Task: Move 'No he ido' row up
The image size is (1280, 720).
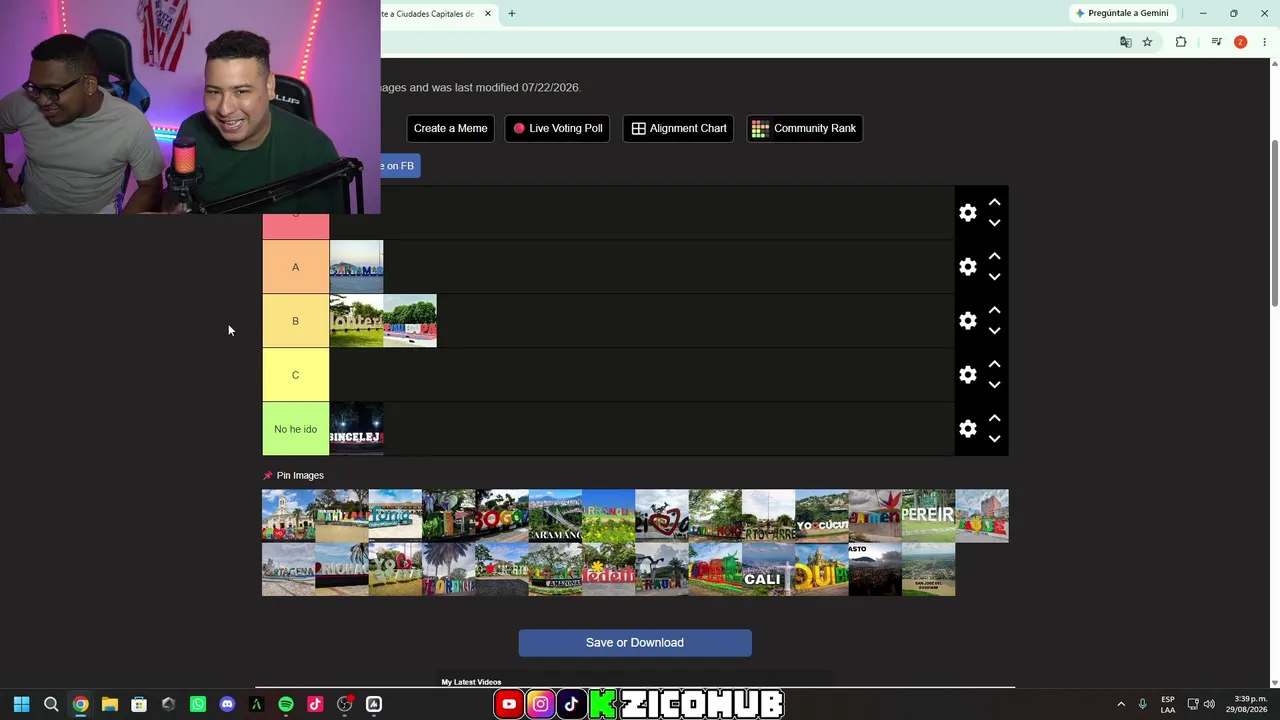Action: (x=994, y=418)
